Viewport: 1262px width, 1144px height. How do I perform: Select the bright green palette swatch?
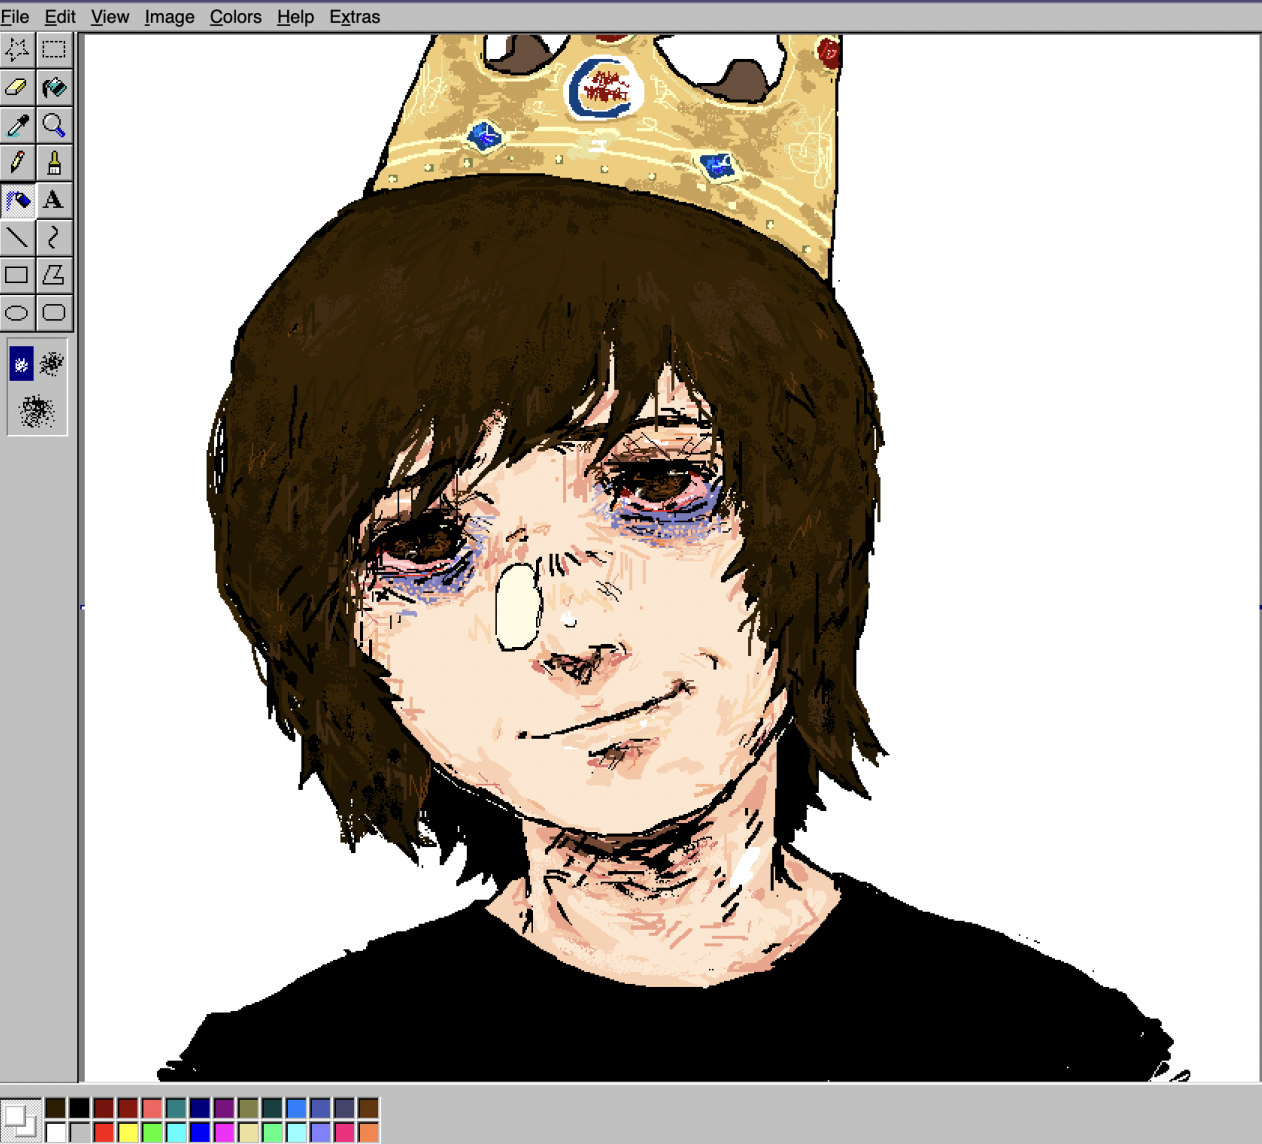point(152,1132)
